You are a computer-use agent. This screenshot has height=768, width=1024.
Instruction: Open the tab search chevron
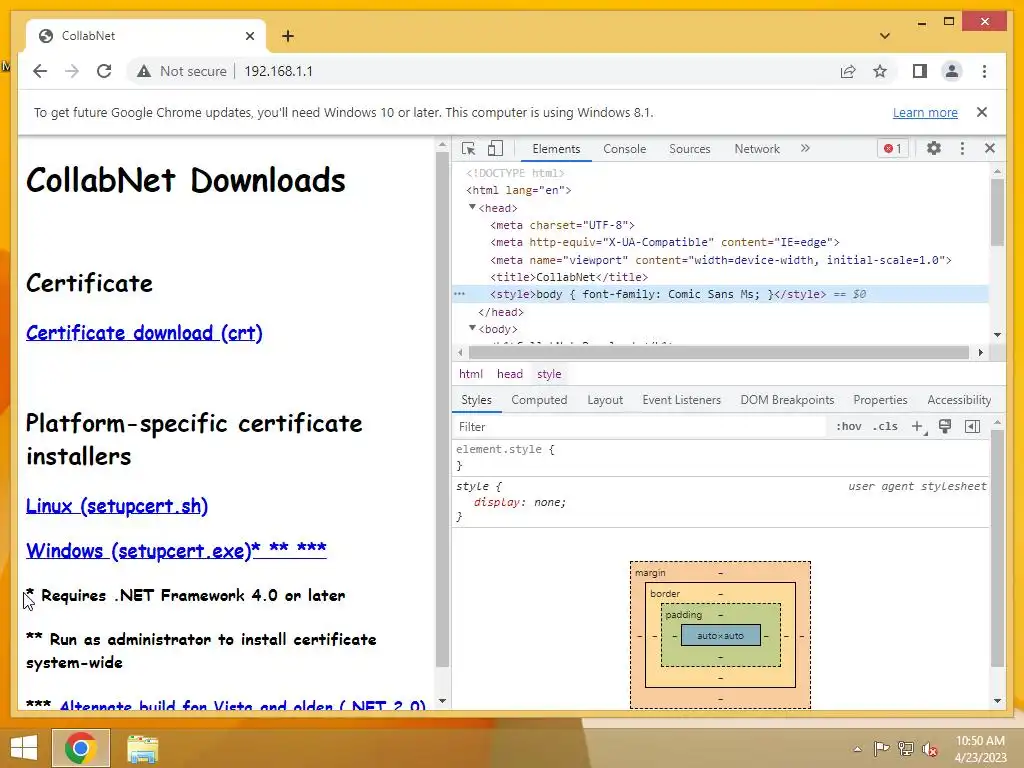(884, 36)
